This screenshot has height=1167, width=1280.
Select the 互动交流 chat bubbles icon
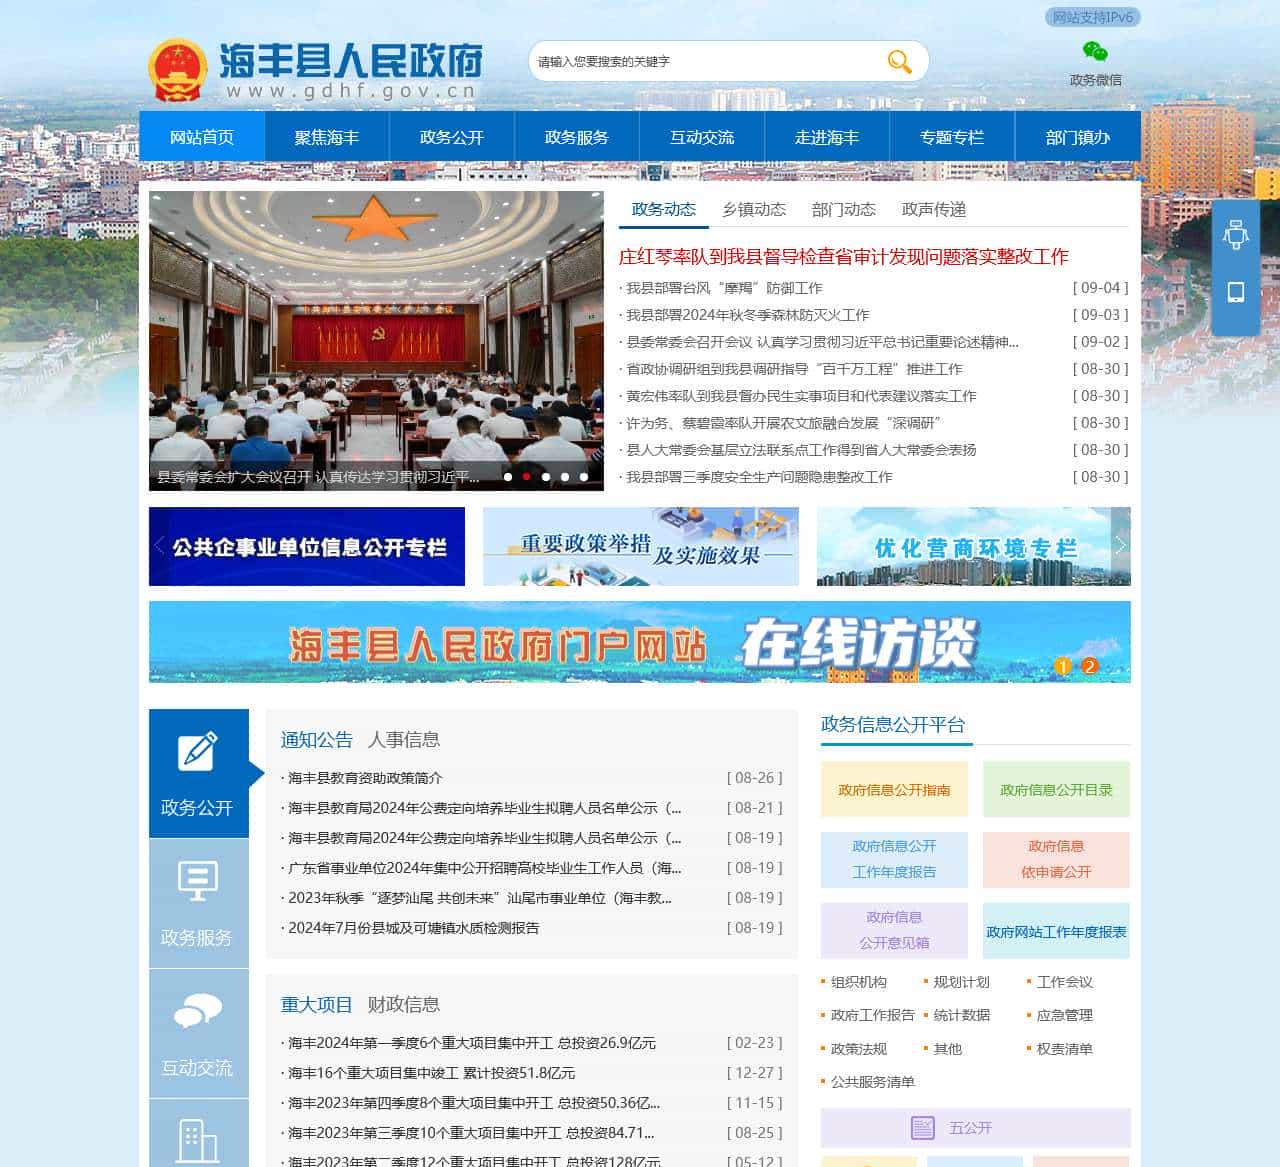tap(198, 1011)
